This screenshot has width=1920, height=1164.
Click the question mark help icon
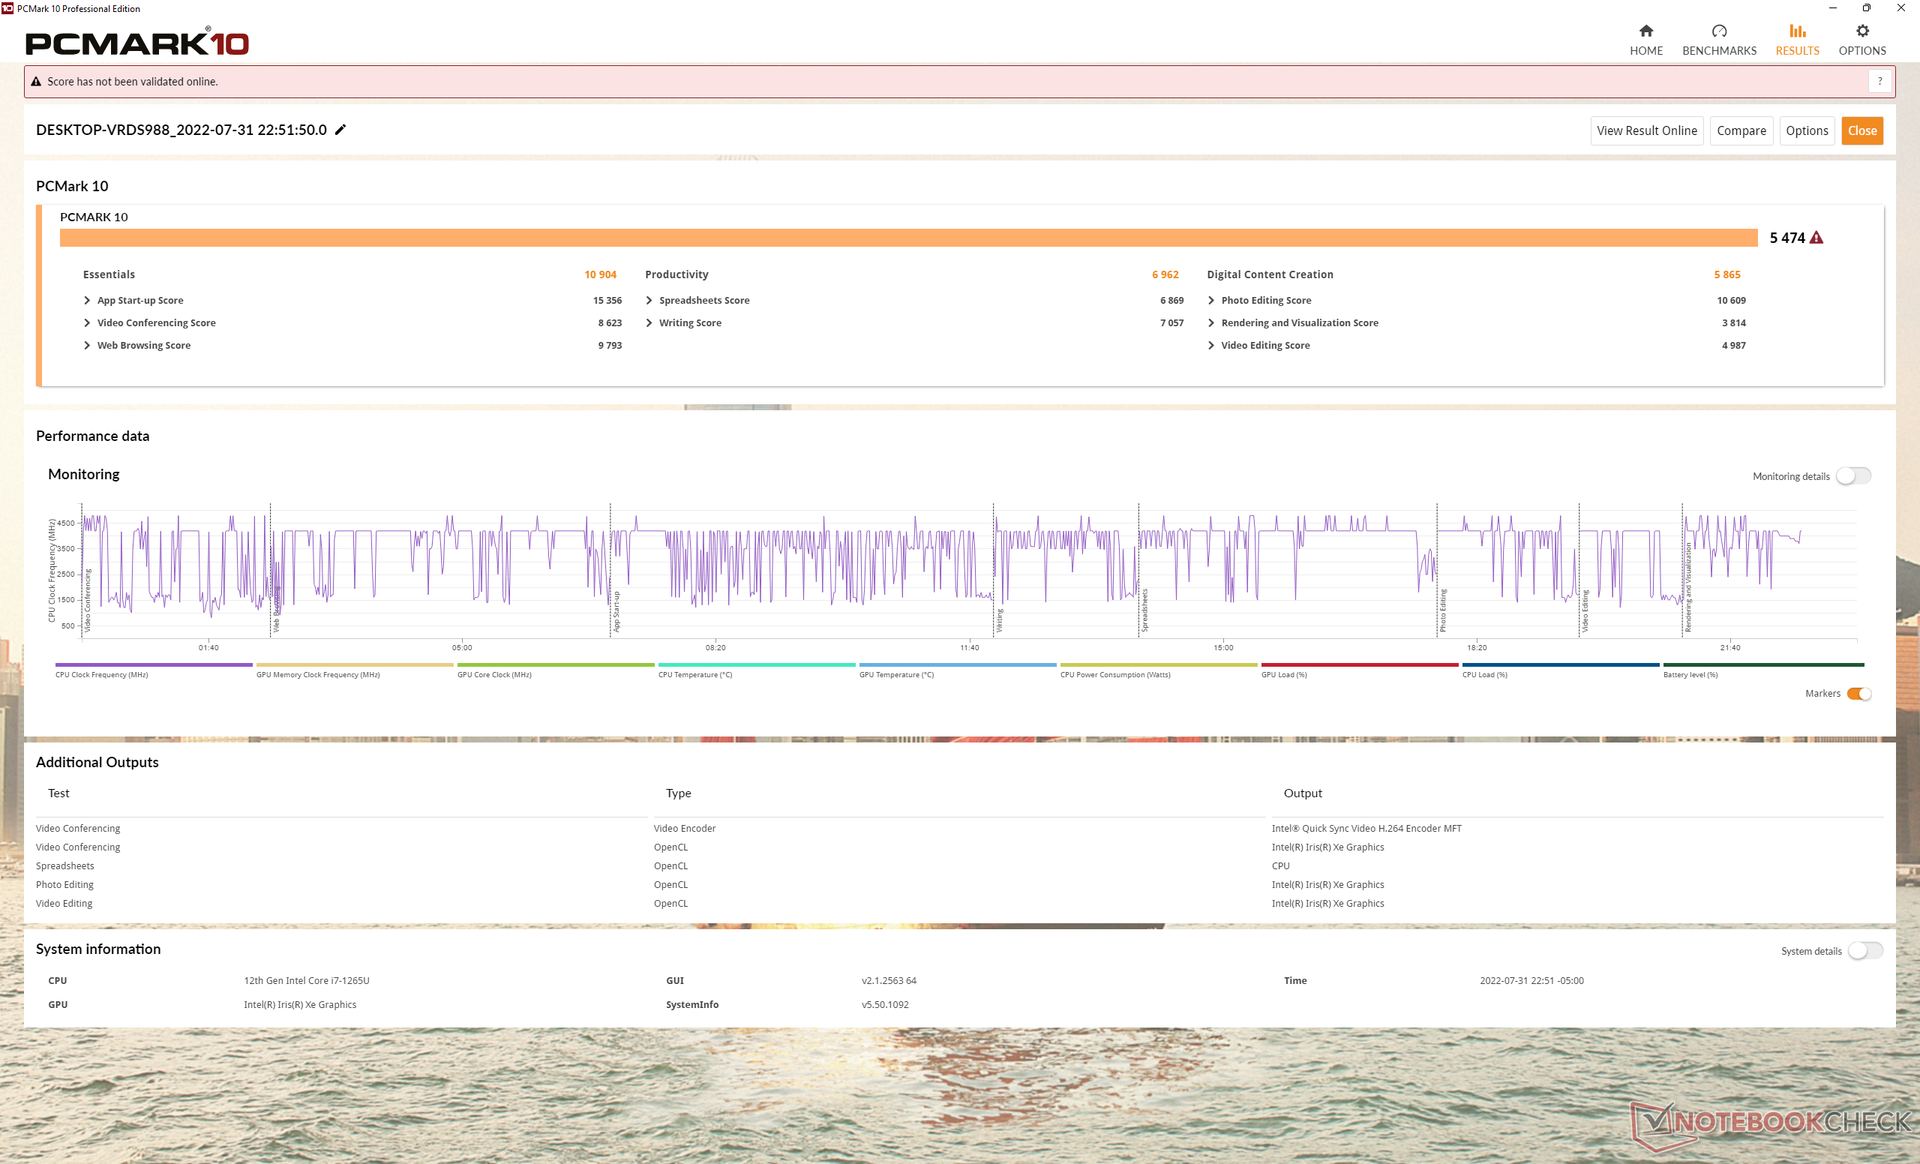point(1880,82)
